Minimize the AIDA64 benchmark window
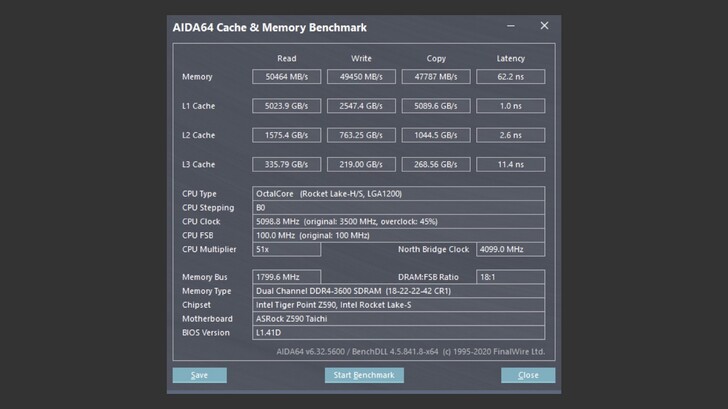Viewport: 728px width, 409px height. pos(512,26)
